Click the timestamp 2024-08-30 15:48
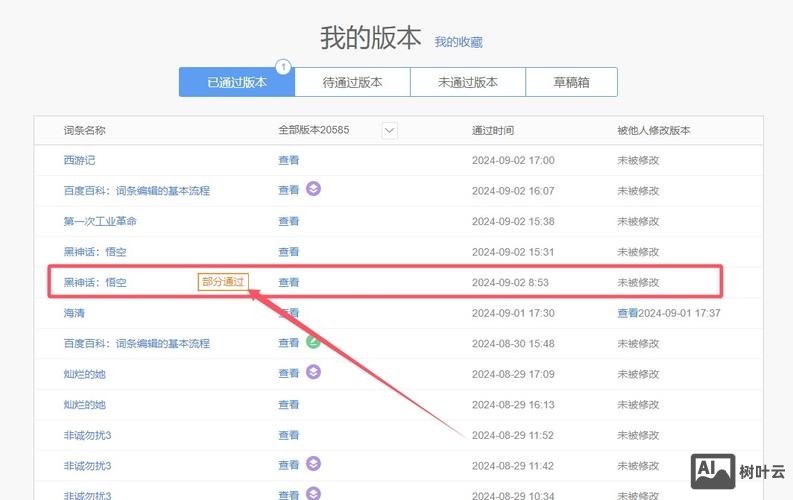 [513, 344]
